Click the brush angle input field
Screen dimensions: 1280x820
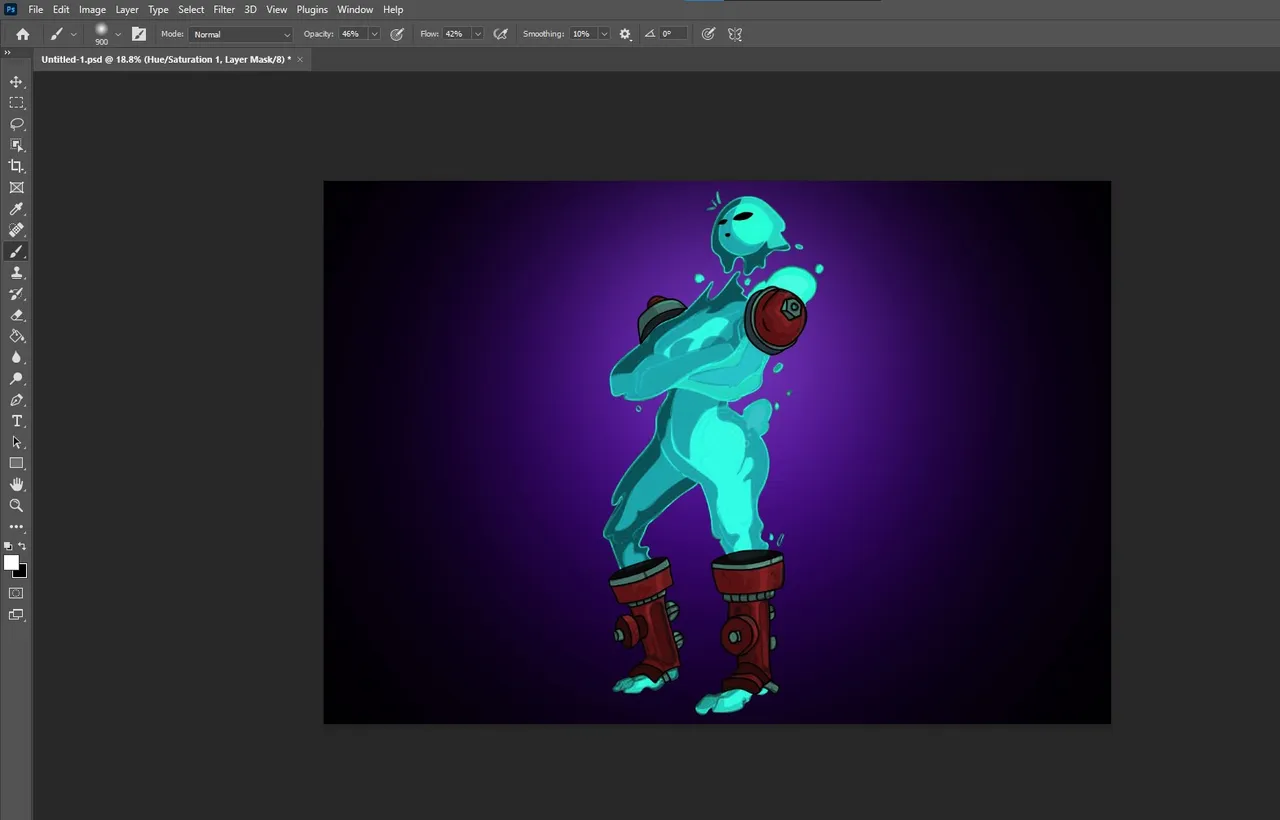[673, 34]
